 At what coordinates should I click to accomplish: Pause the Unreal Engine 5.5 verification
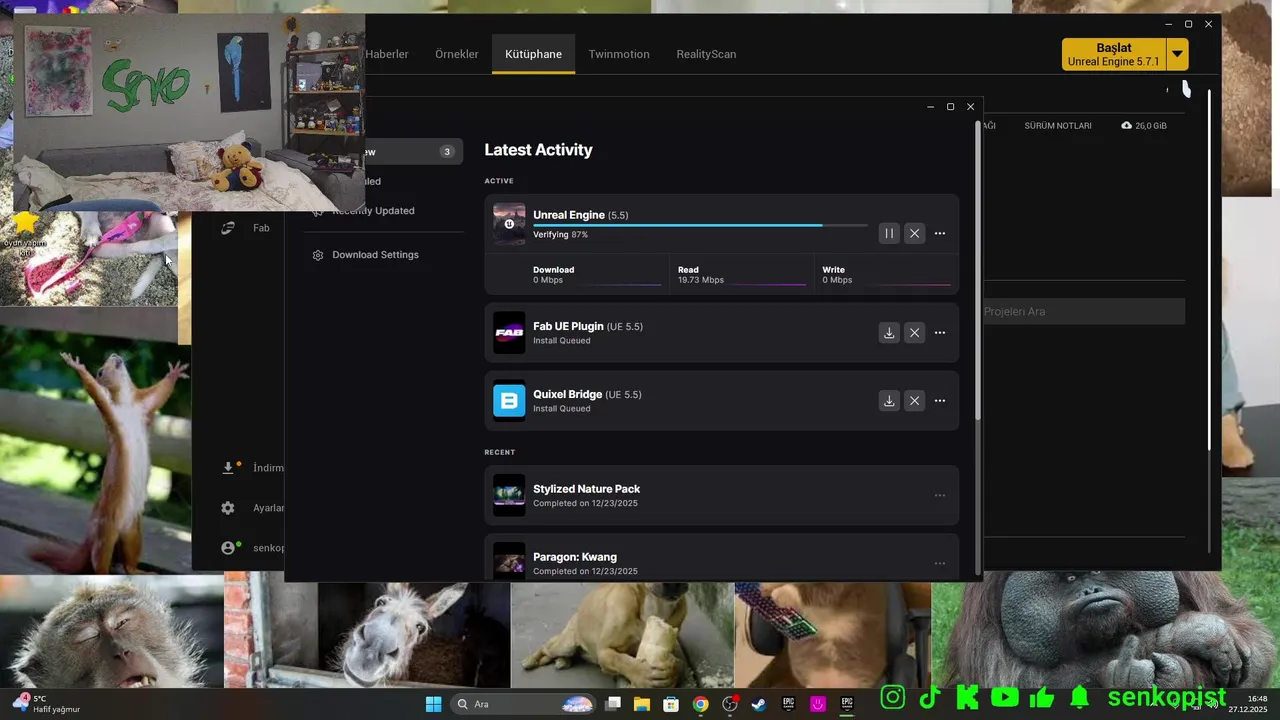click(x=889, y=233)
